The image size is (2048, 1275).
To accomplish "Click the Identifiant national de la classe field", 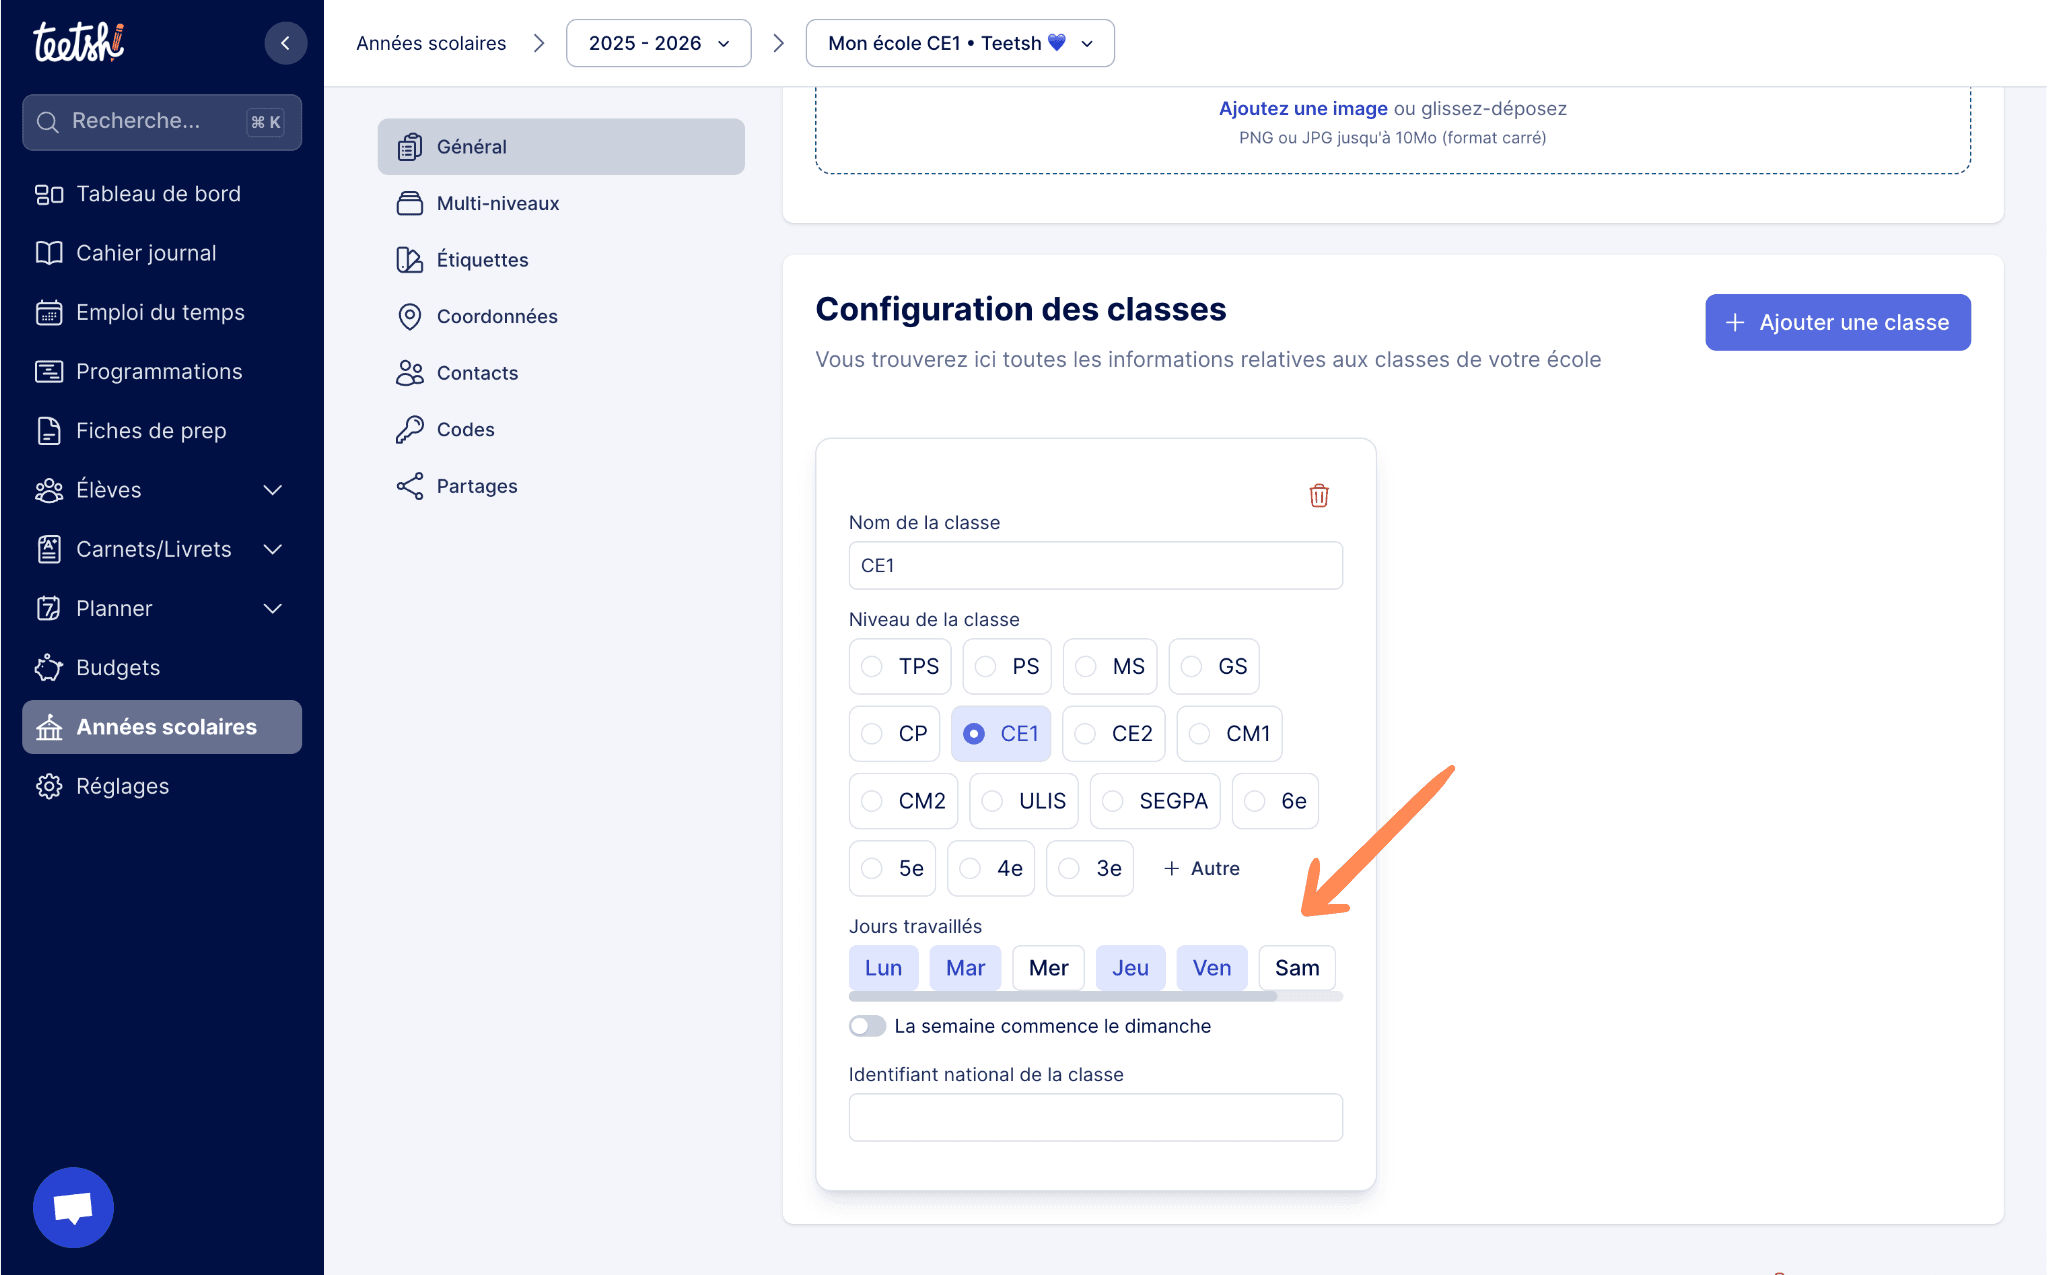I will click(1095, 1117).
